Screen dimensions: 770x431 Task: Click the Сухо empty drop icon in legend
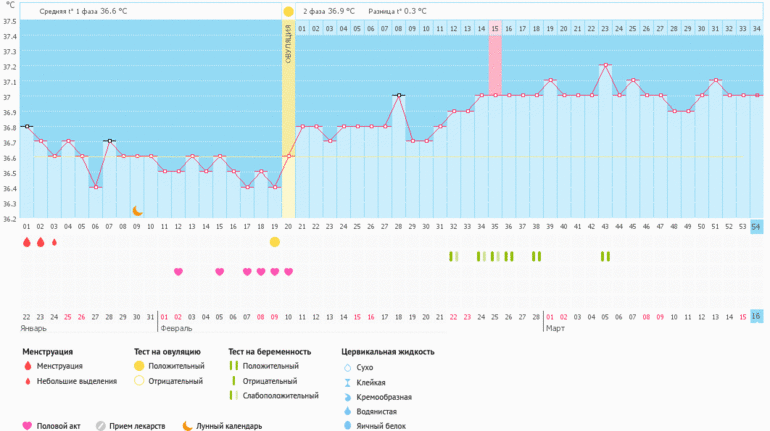point(347,367)
